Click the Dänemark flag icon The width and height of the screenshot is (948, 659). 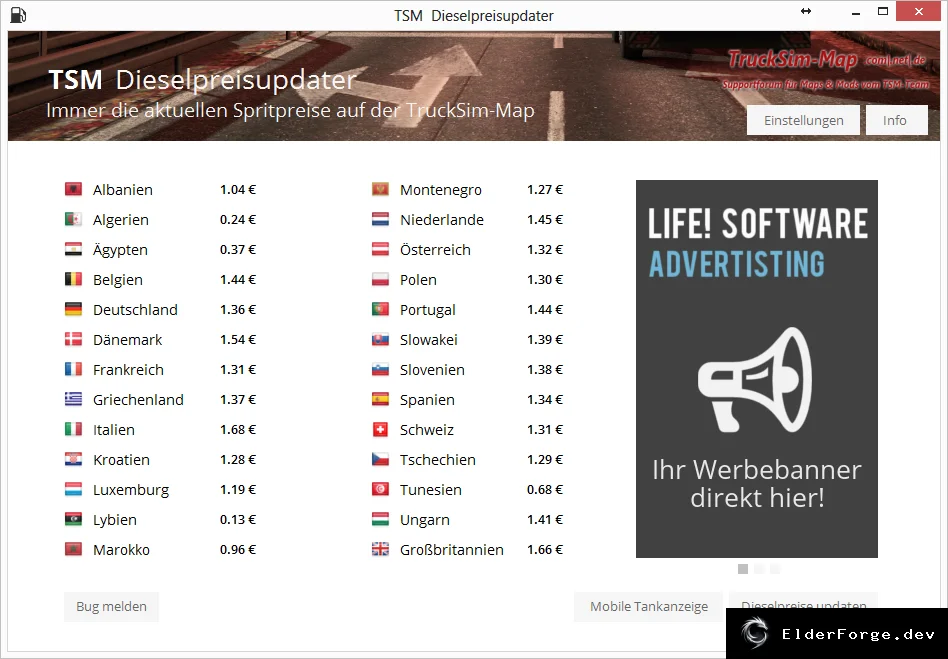pos(73,339)
